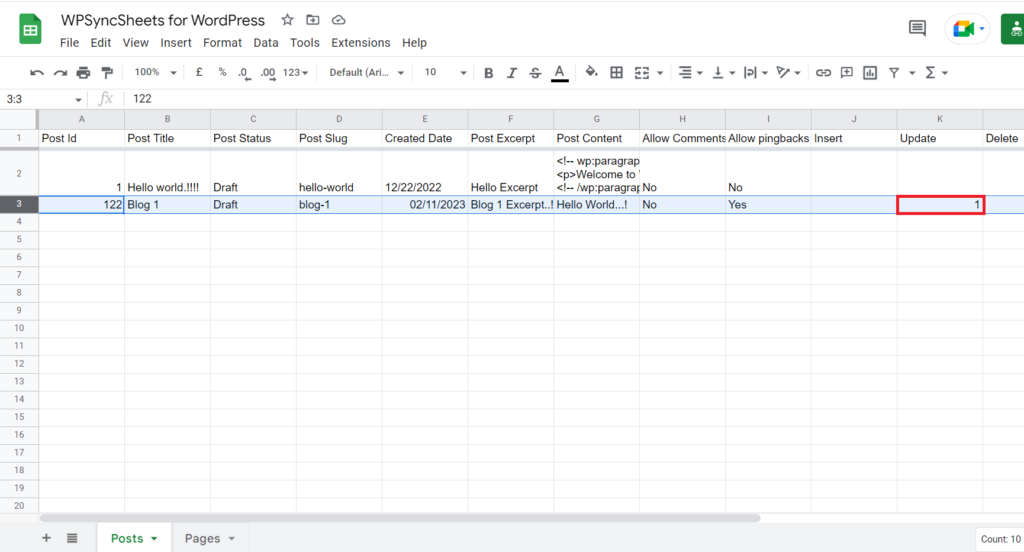Open the Help menu
This screenshot has width=1024, height=552.
pos(414,42)
